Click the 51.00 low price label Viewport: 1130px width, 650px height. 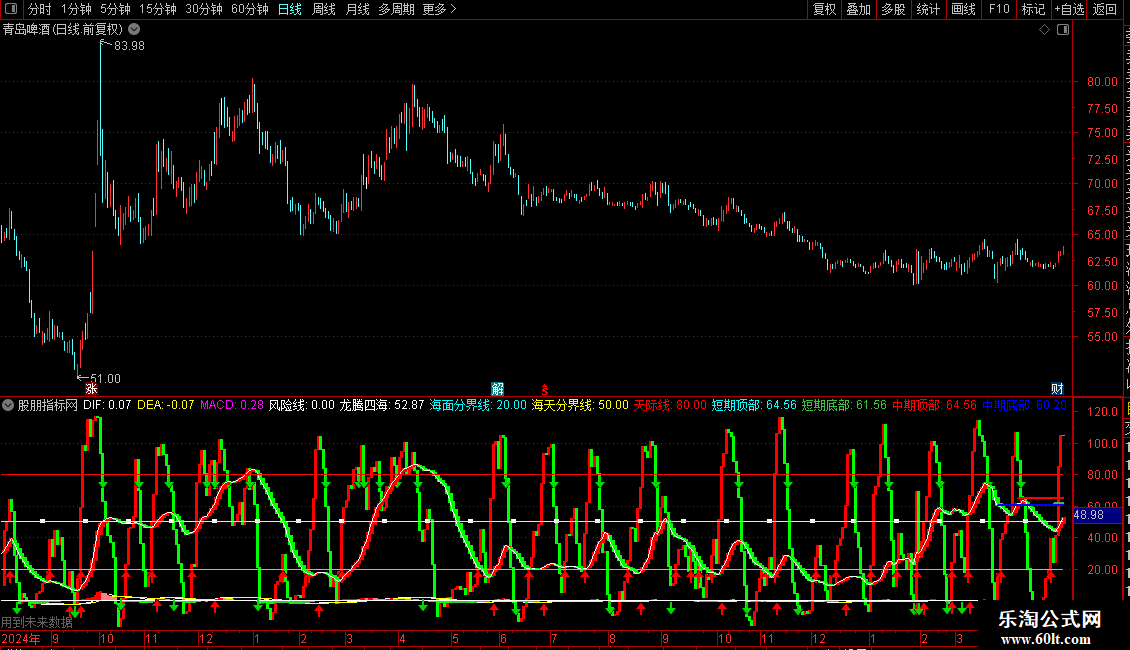pos(105,378)
